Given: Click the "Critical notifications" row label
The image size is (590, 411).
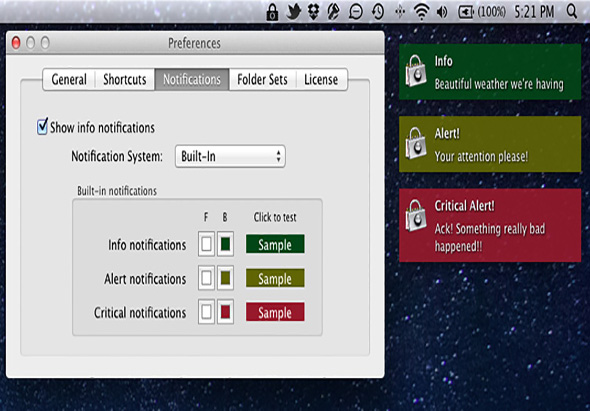Looking at the screenshot, I should coord(140,313).
